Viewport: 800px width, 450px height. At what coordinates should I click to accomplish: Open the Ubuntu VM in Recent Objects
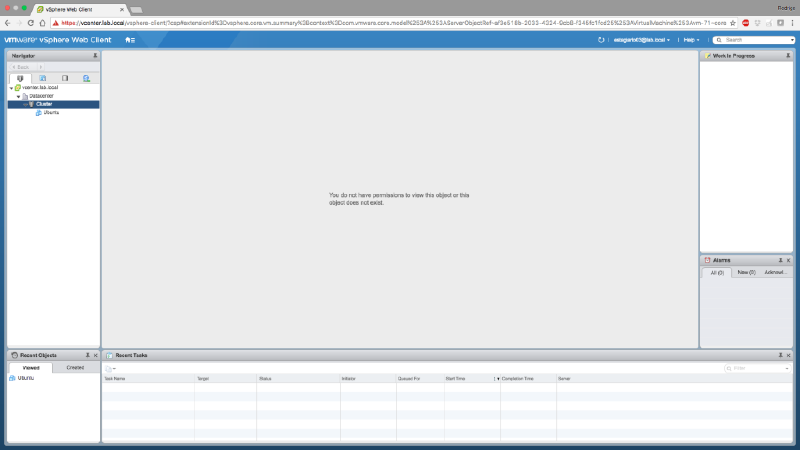coord(26,378)
